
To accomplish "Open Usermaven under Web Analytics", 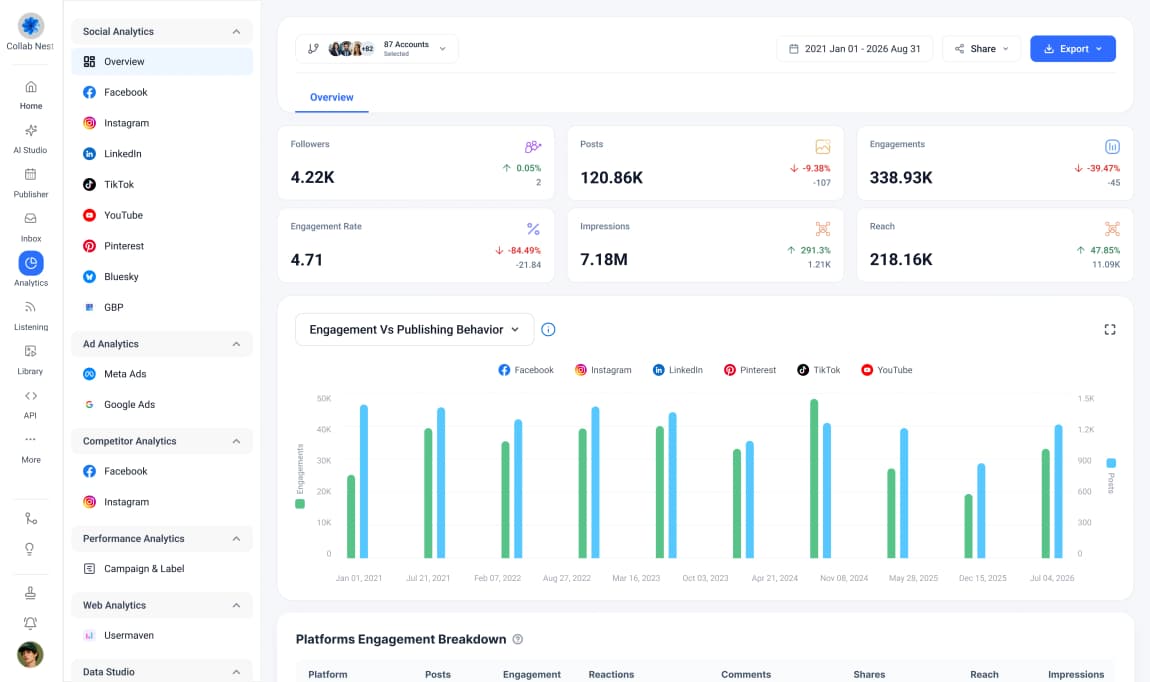I will pyautogui.click(x=162, y=636).
